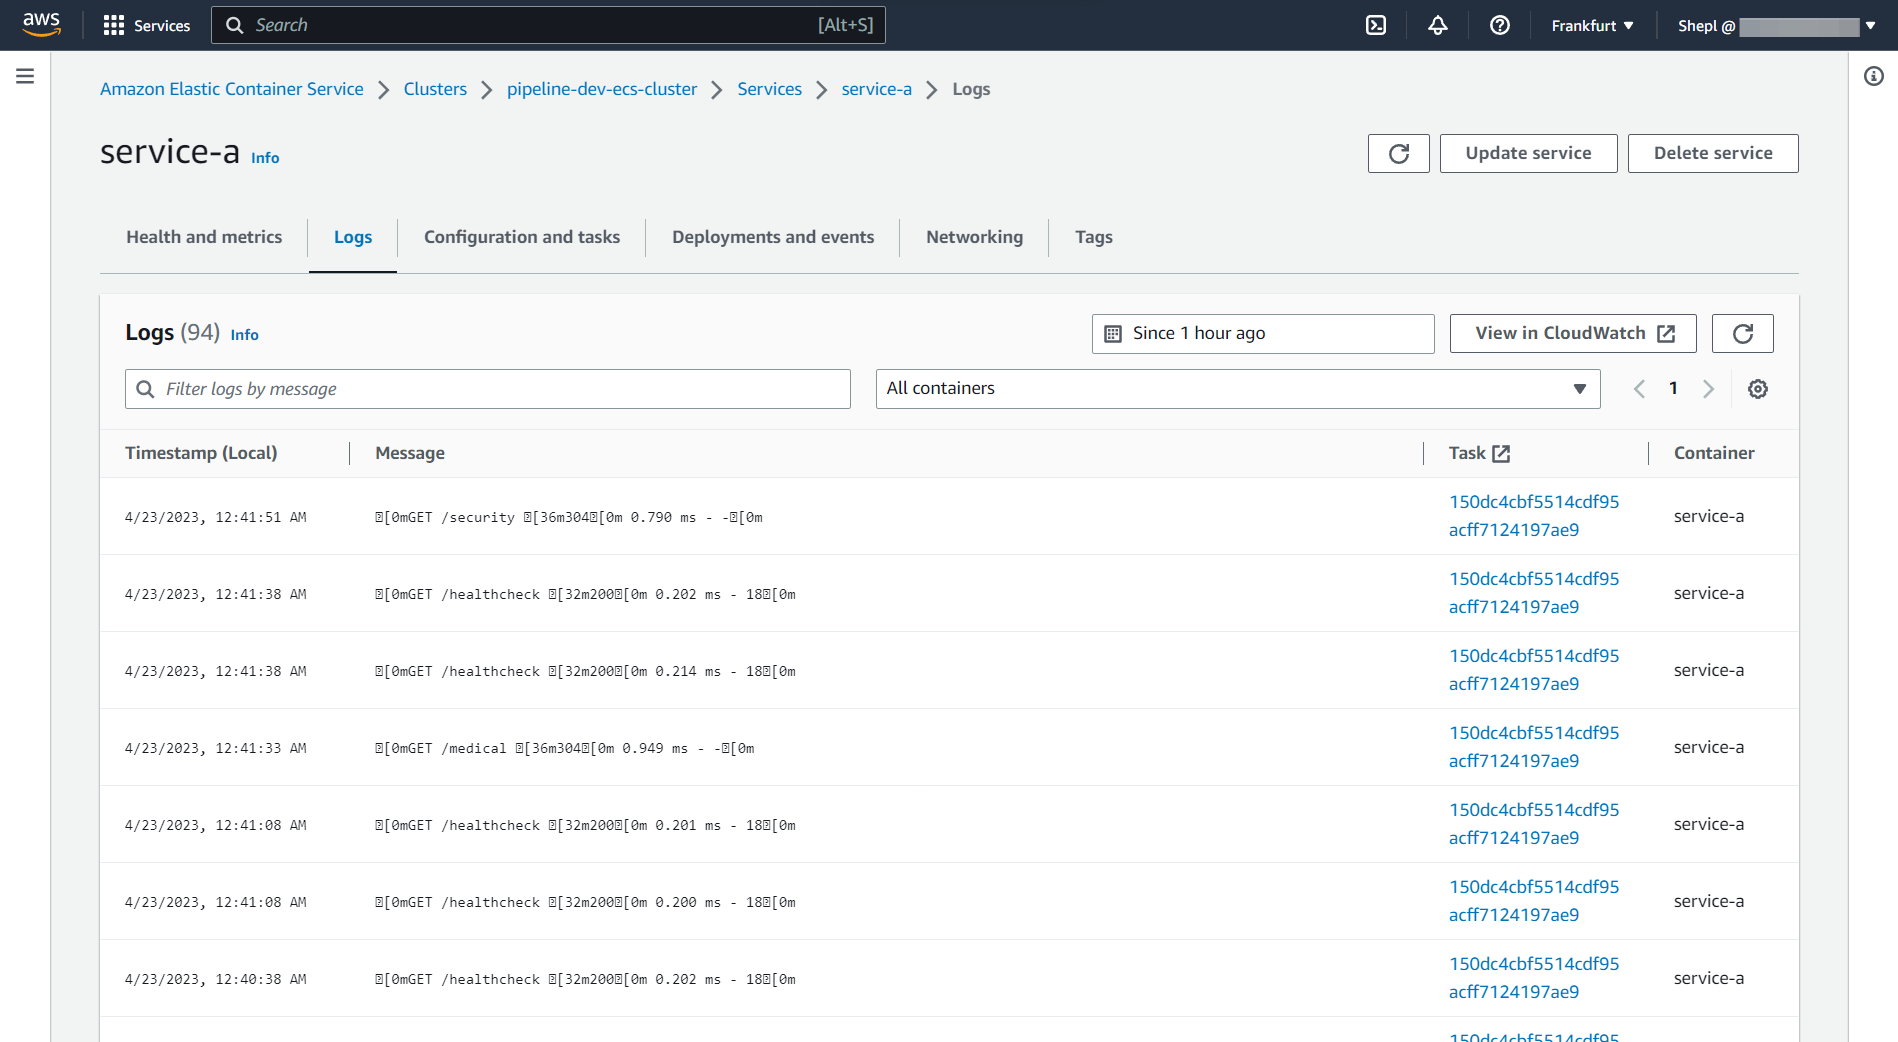Open Amazon Elastic Container Service breadcrumb
The height and width of the screenshot is (1042, 1898).
(x=232, y=89)
